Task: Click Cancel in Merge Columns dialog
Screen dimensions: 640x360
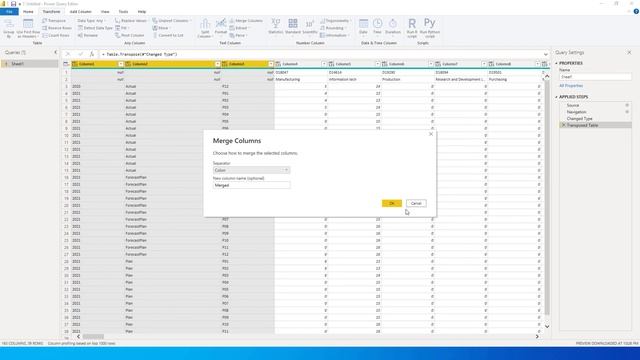Action: pos(416,203)
